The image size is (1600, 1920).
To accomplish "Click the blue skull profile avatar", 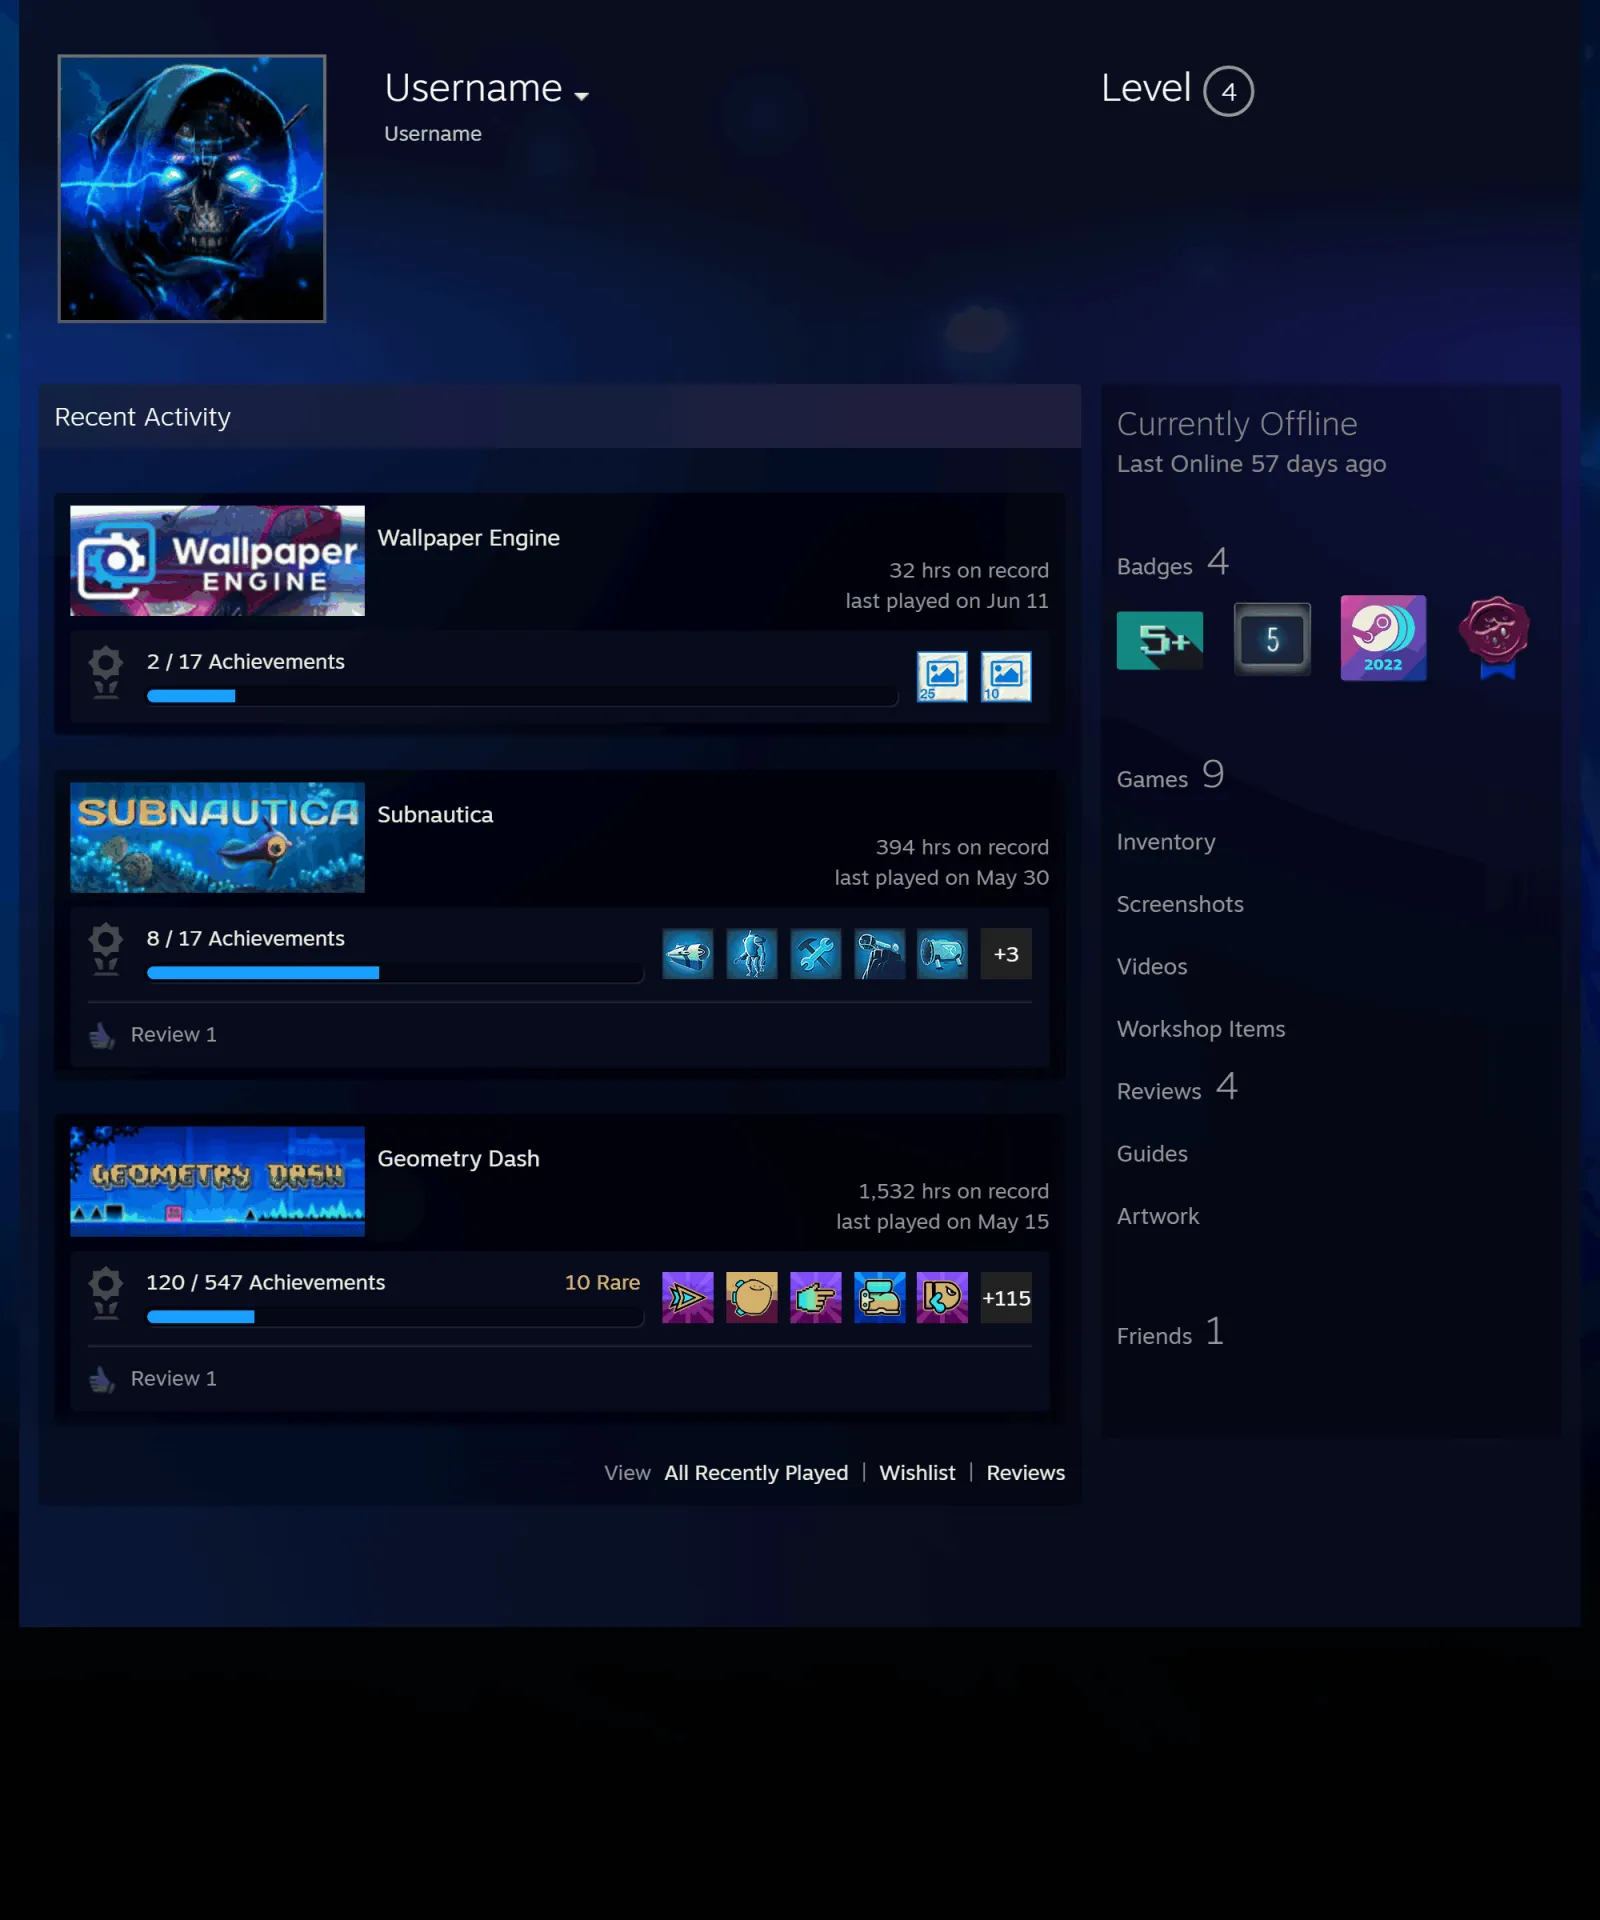I will pos(192,188).
